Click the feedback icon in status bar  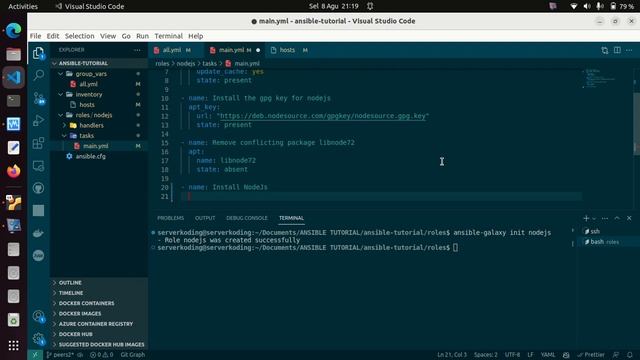[616, 355]
